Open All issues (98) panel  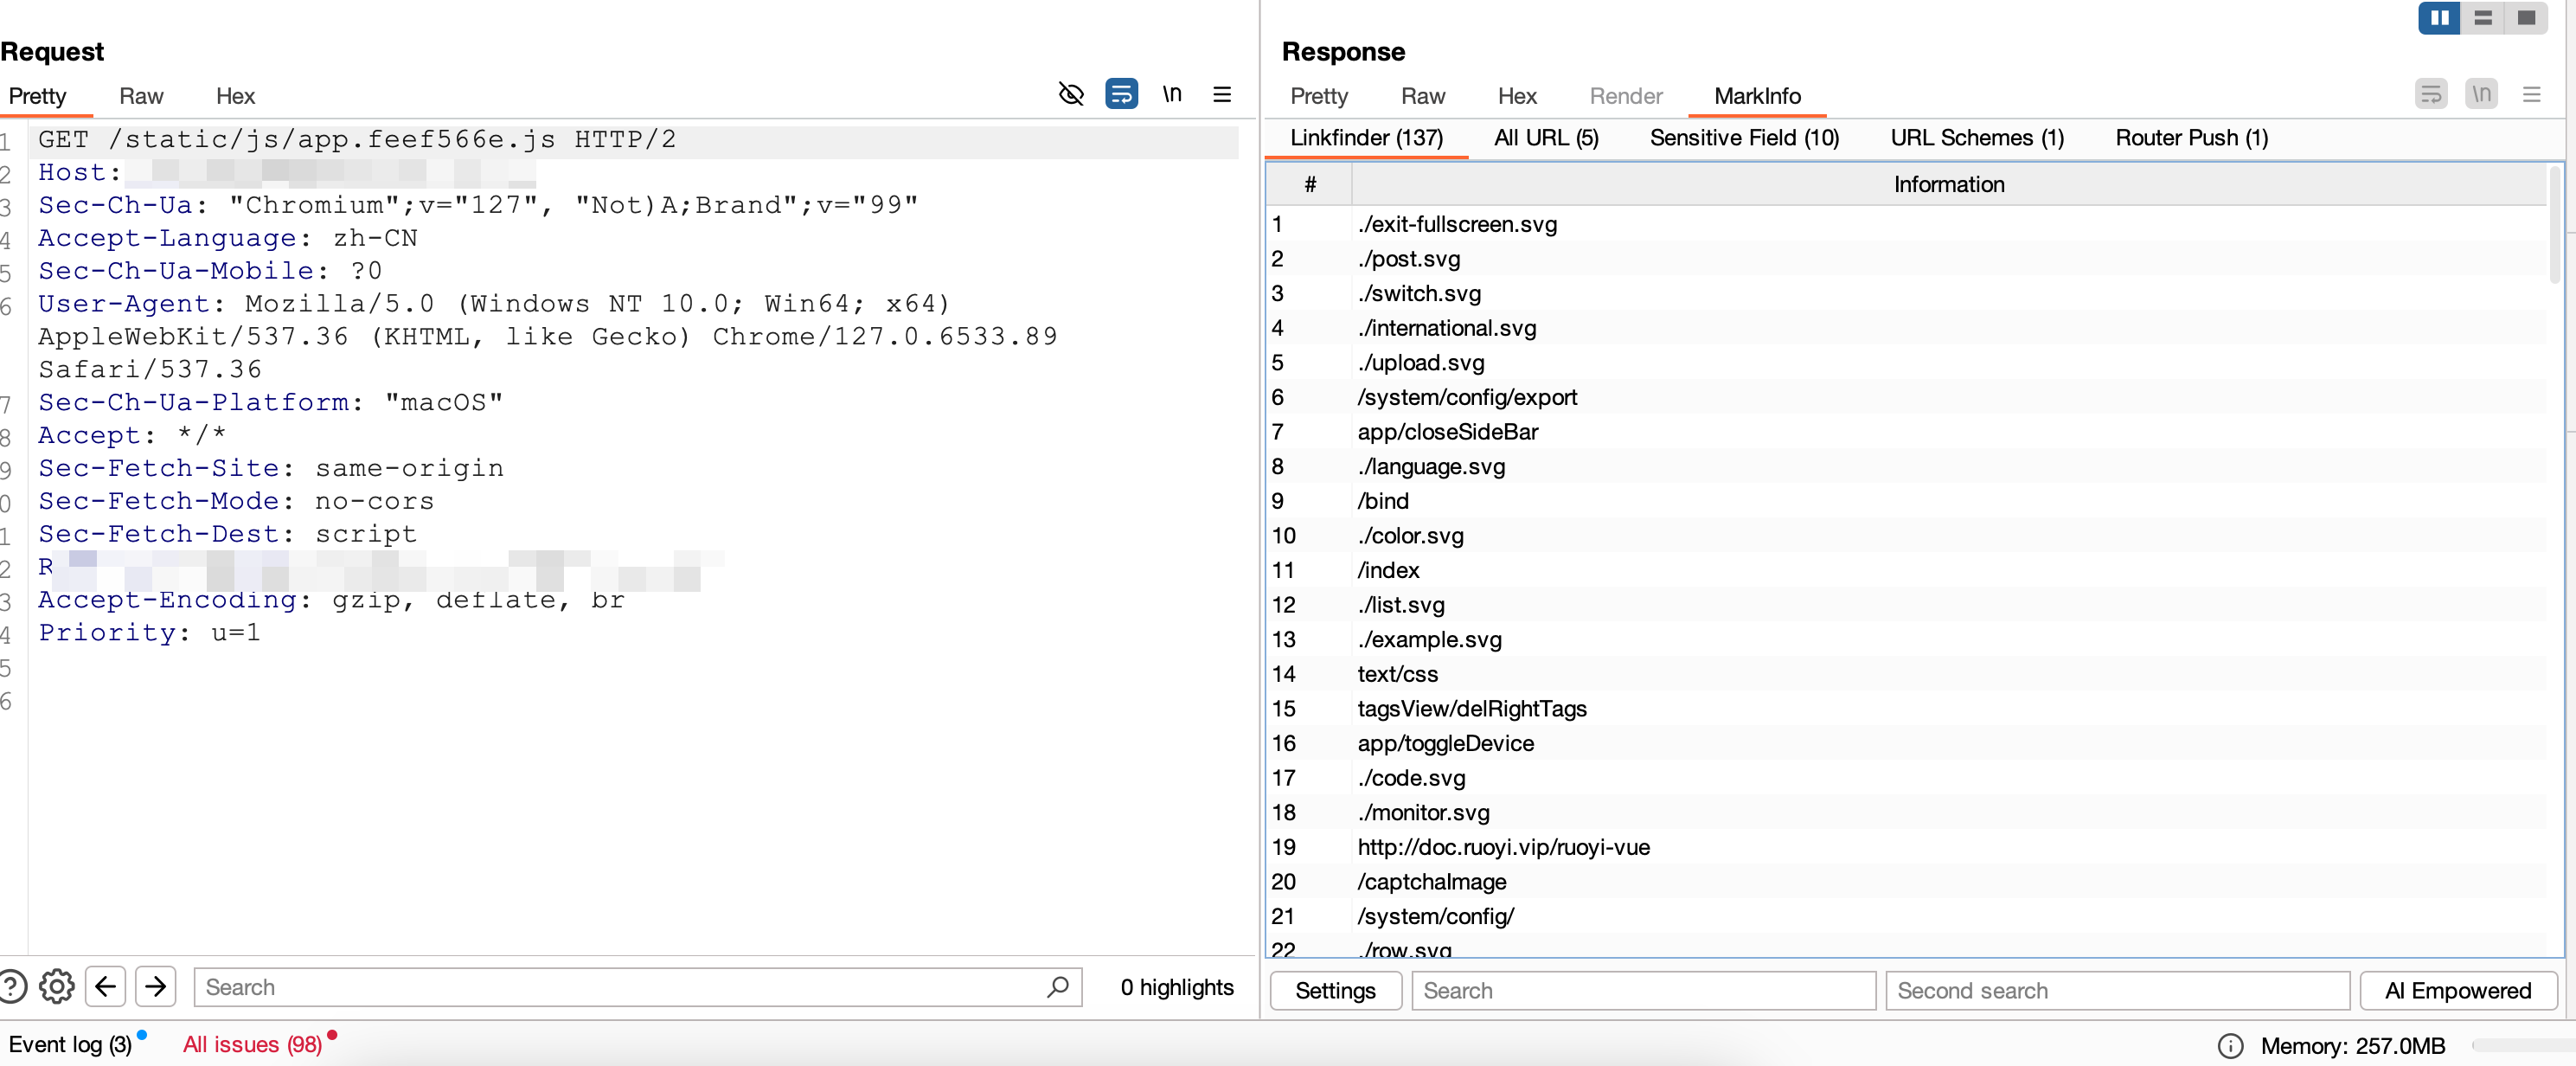pos(252,1044)
